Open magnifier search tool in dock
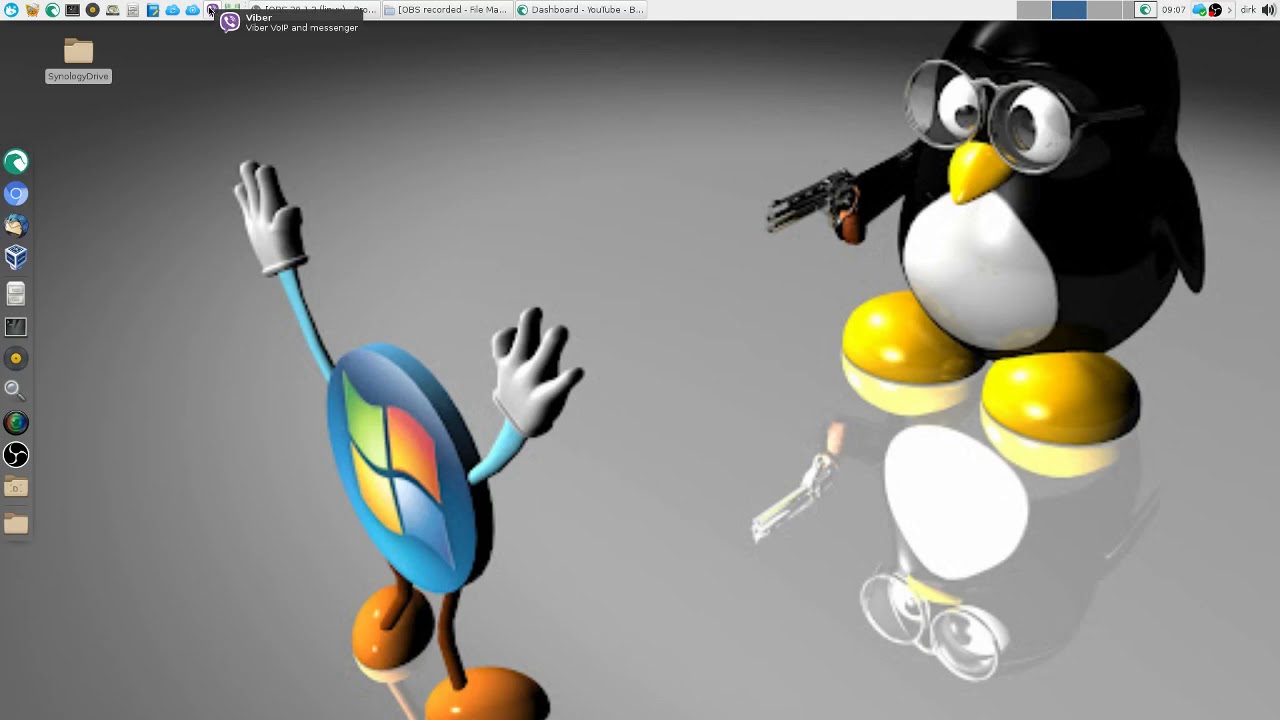This screenshot has width=1280, height=720. click(x=16, y=390)
